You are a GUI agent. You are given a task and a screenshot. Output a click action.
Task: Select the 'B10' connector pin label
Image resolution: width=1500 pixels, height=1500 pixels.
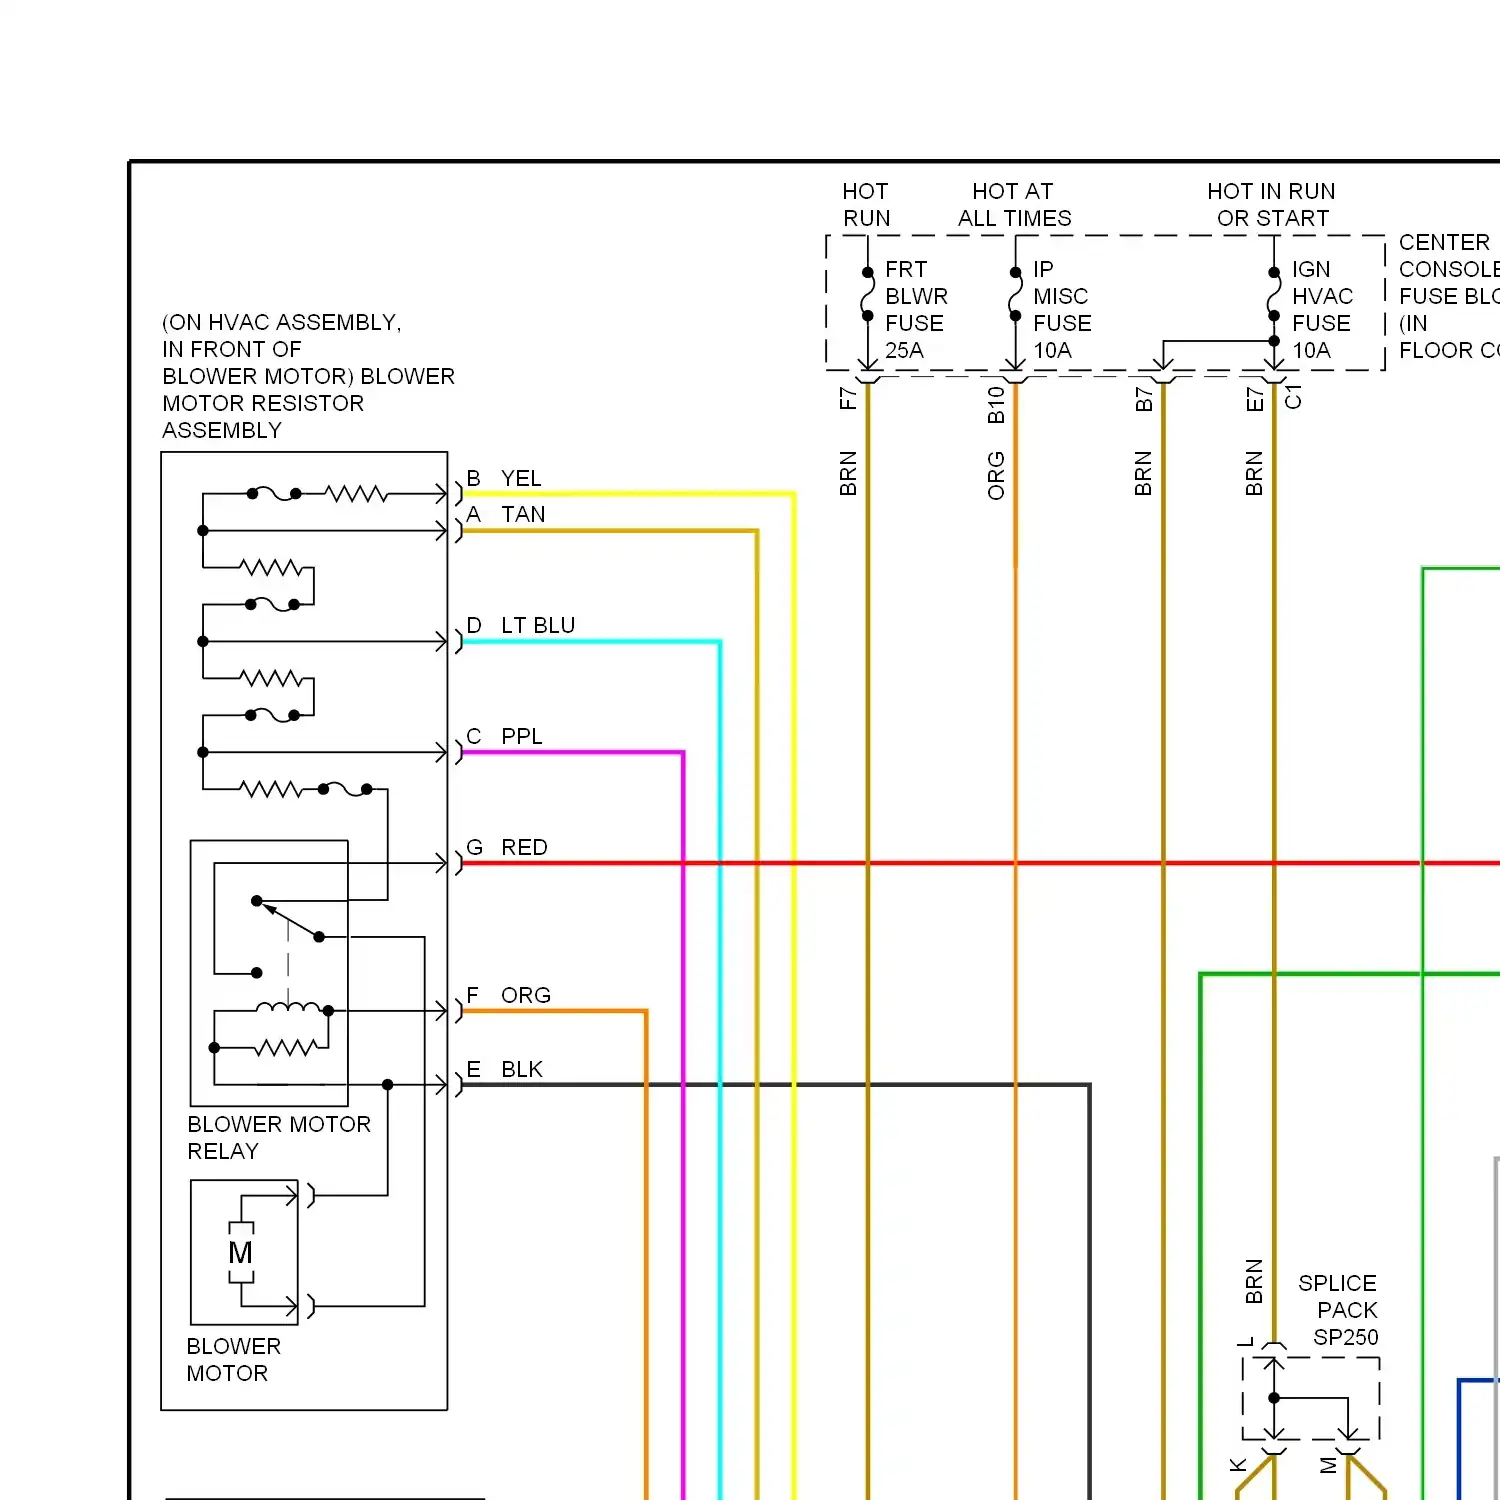pyautogui.click(x=996, y=405)
